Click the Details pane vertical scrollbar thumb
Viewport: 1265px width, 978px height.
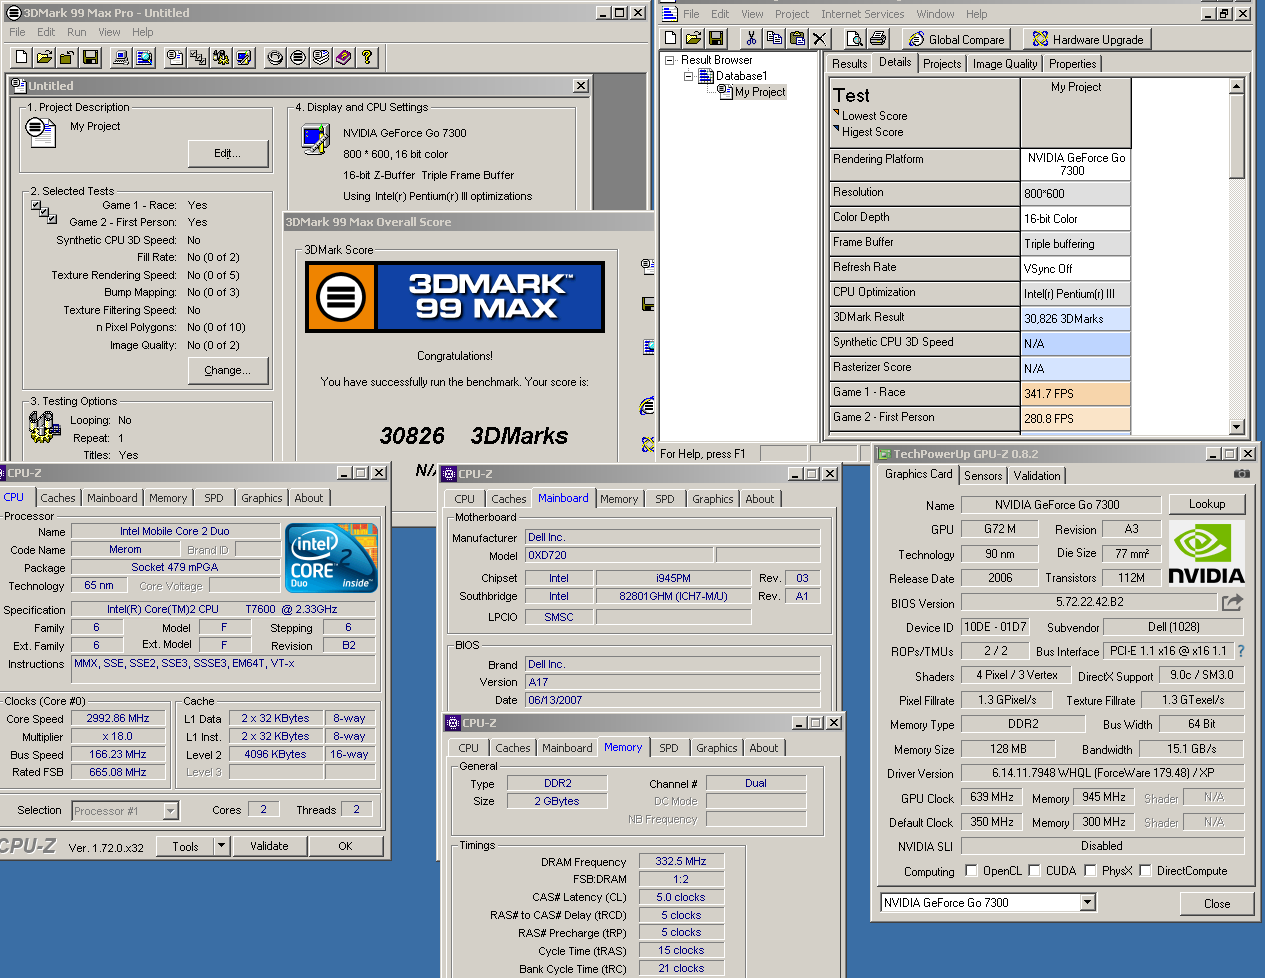coord(1237,137)
